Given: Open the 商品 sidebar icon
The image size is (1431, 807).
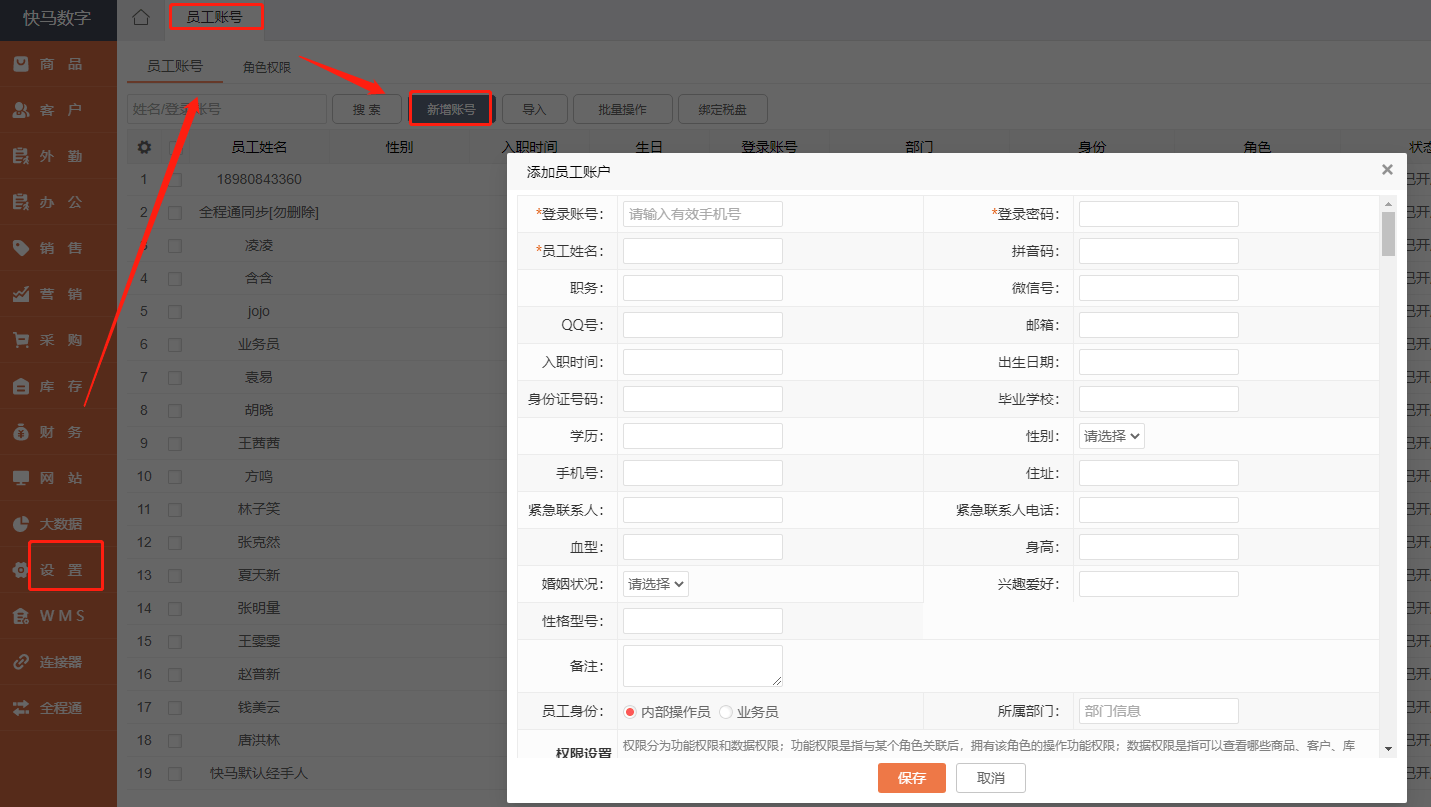Looking at the screenshot, I should point(20,64).
